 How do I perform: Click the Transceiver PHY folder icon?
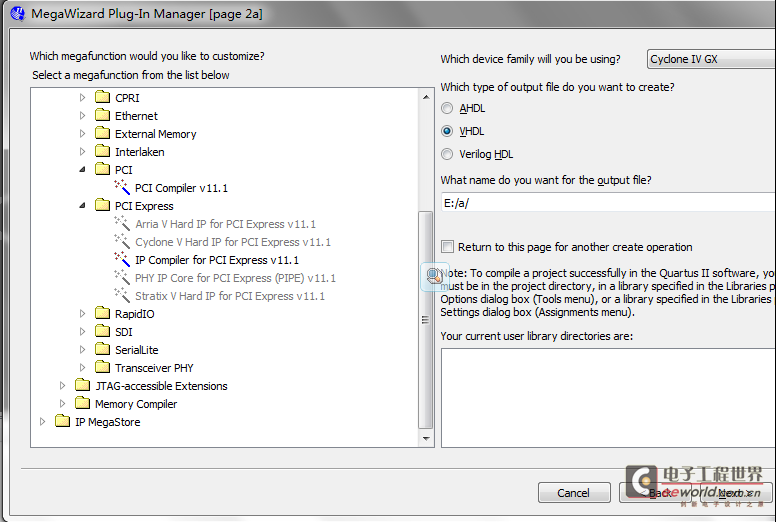coord(102,367)
